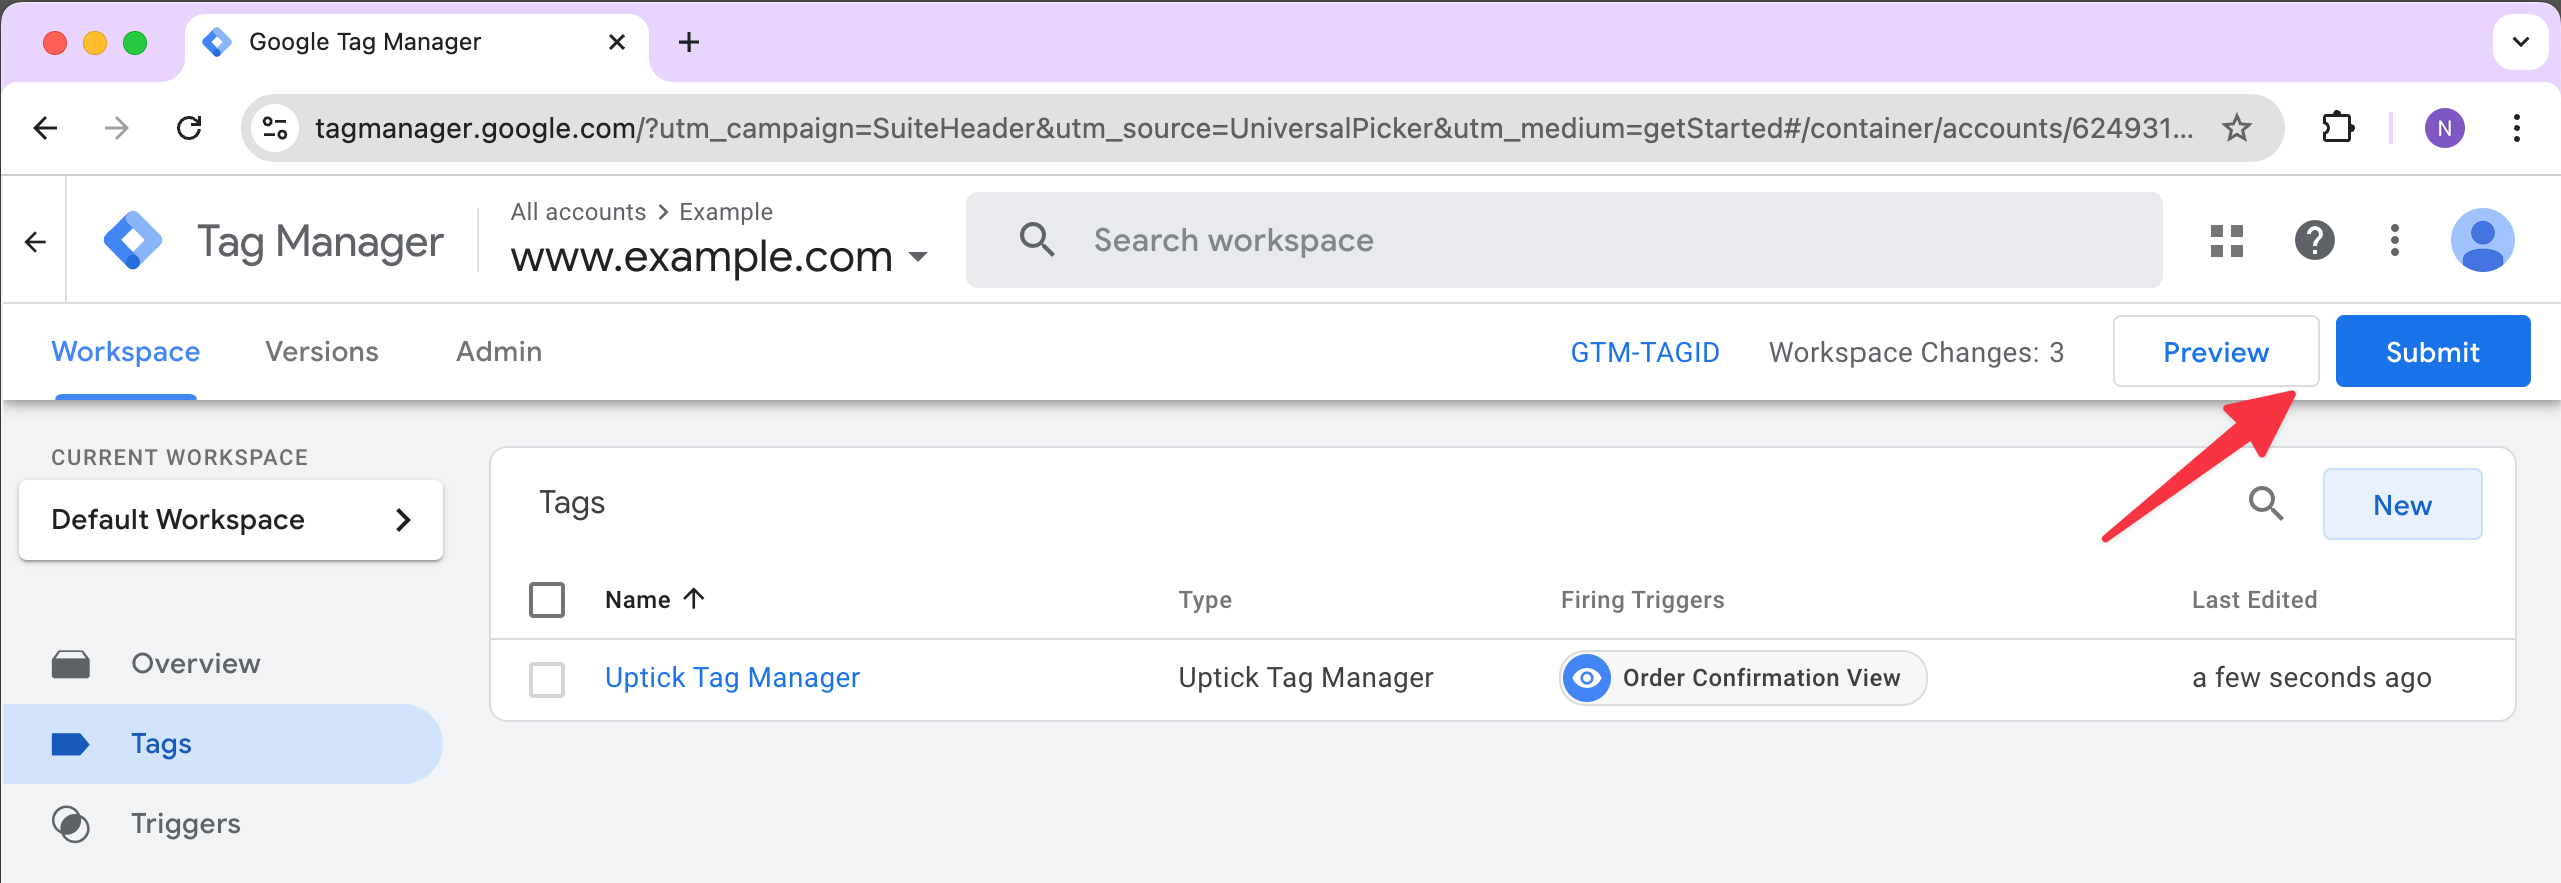
Task: Check the Uptick Tag Manager row checkbox
Action: click(x=547, y=679)
